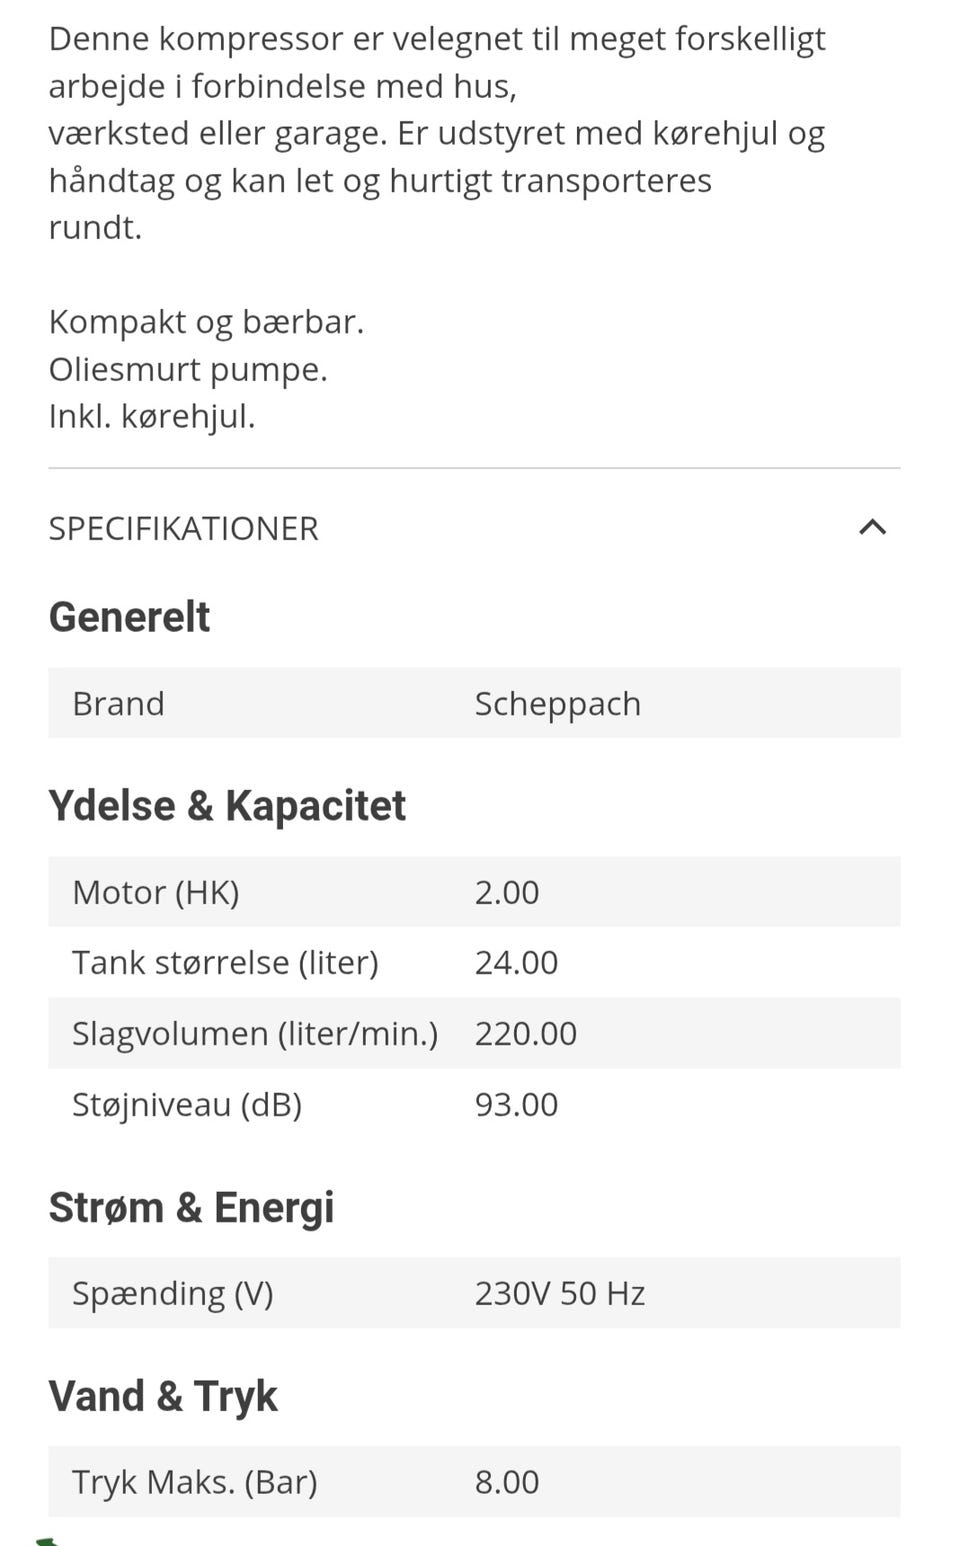This screenshot has height=1546, width=960.
Task: Click the Strøm & Energi heading
Action: coord(191,1208)
